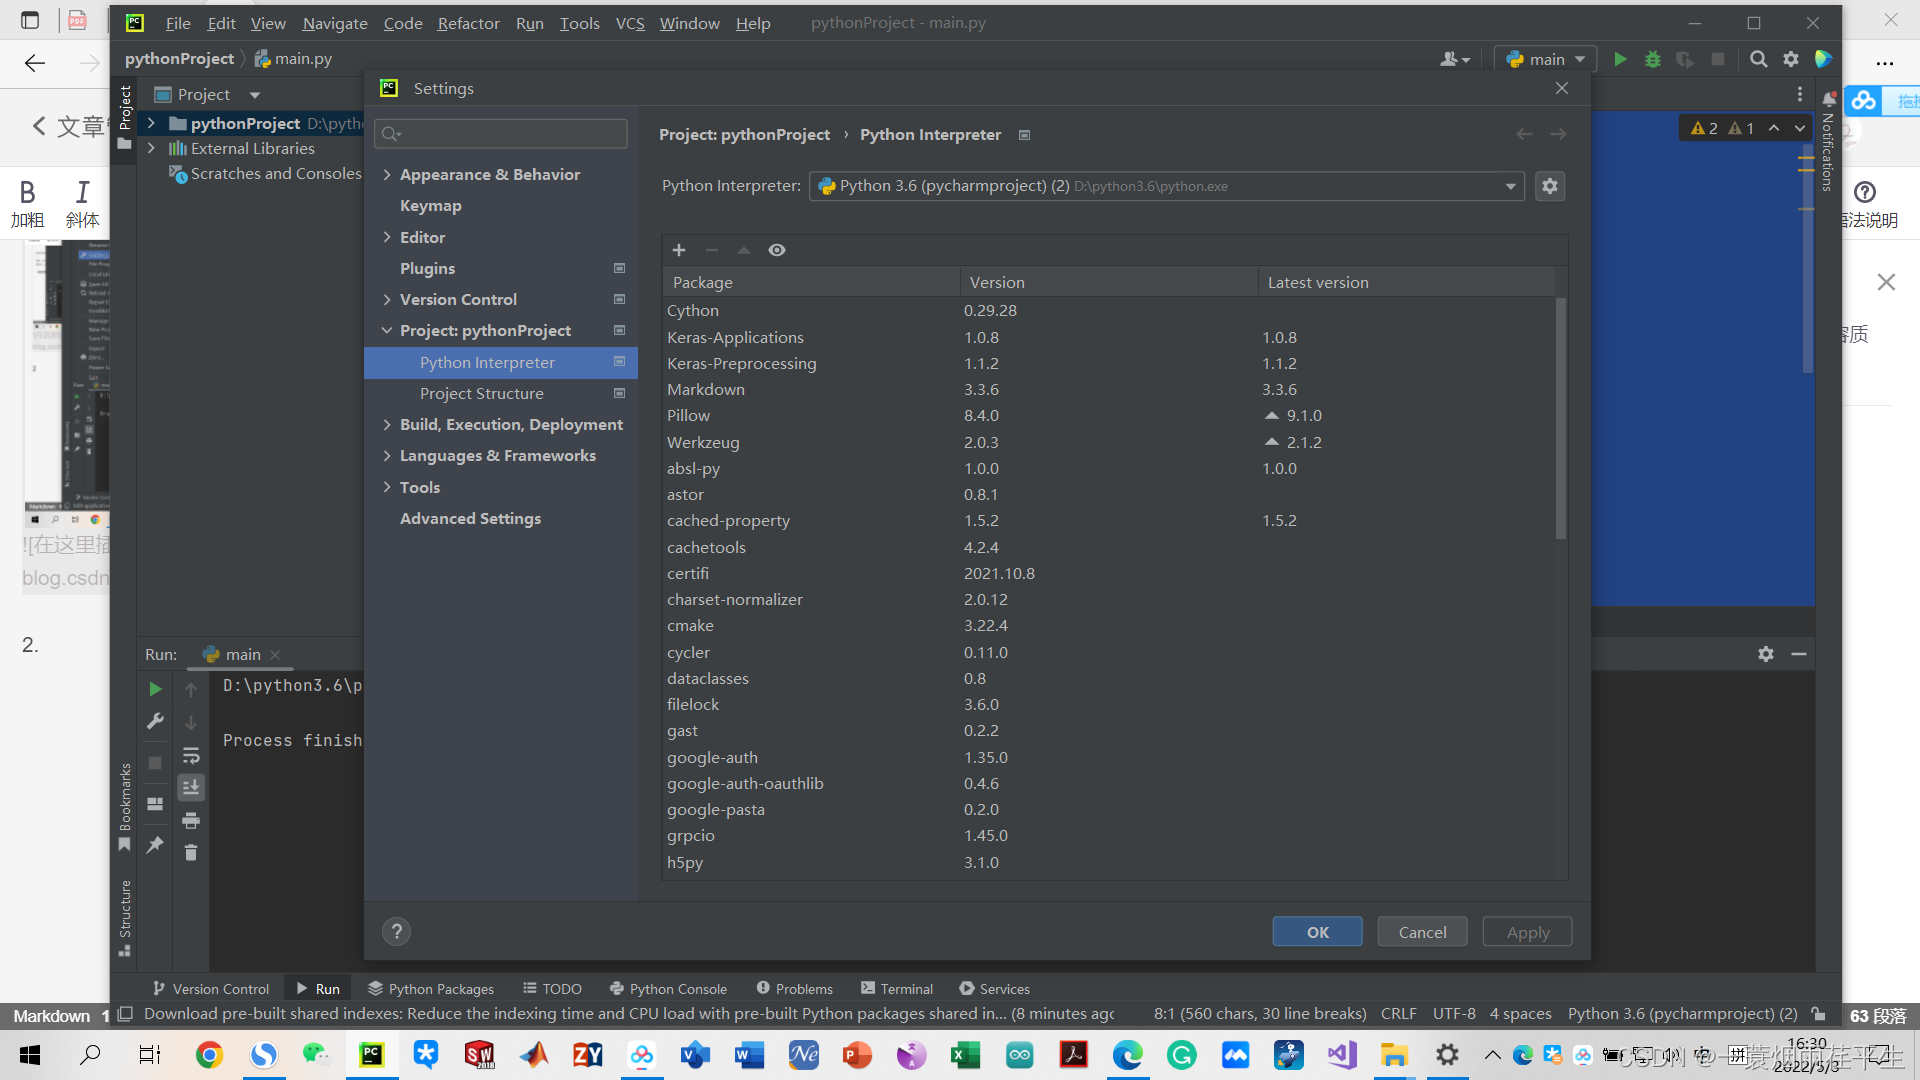Click the Settings search field

(x=501, y=134)
